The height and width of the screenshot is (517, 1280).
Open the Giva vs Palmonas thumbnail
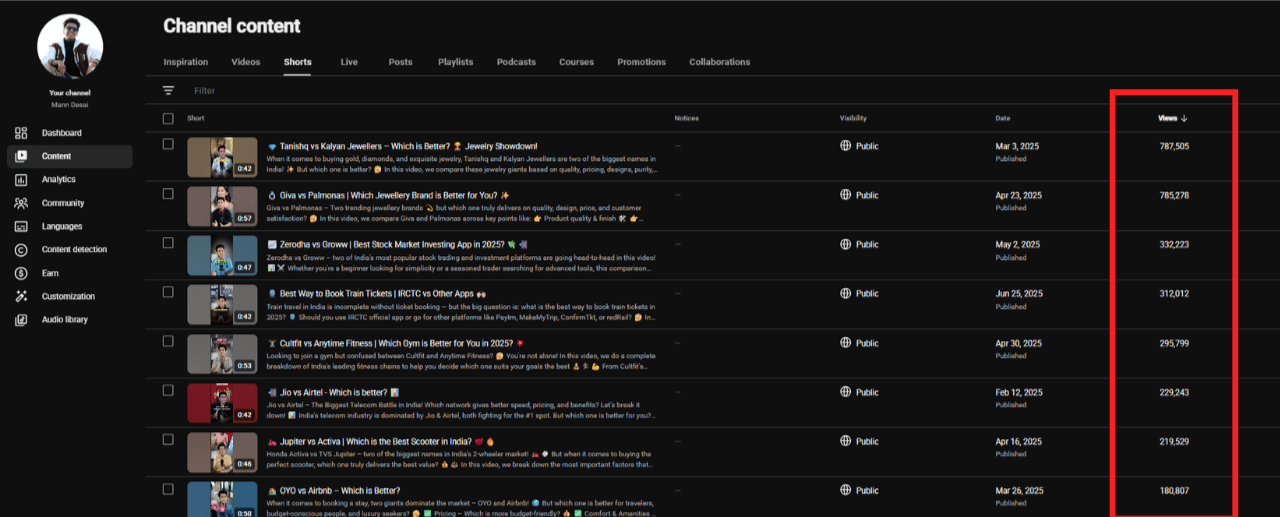tap(223, 206)
